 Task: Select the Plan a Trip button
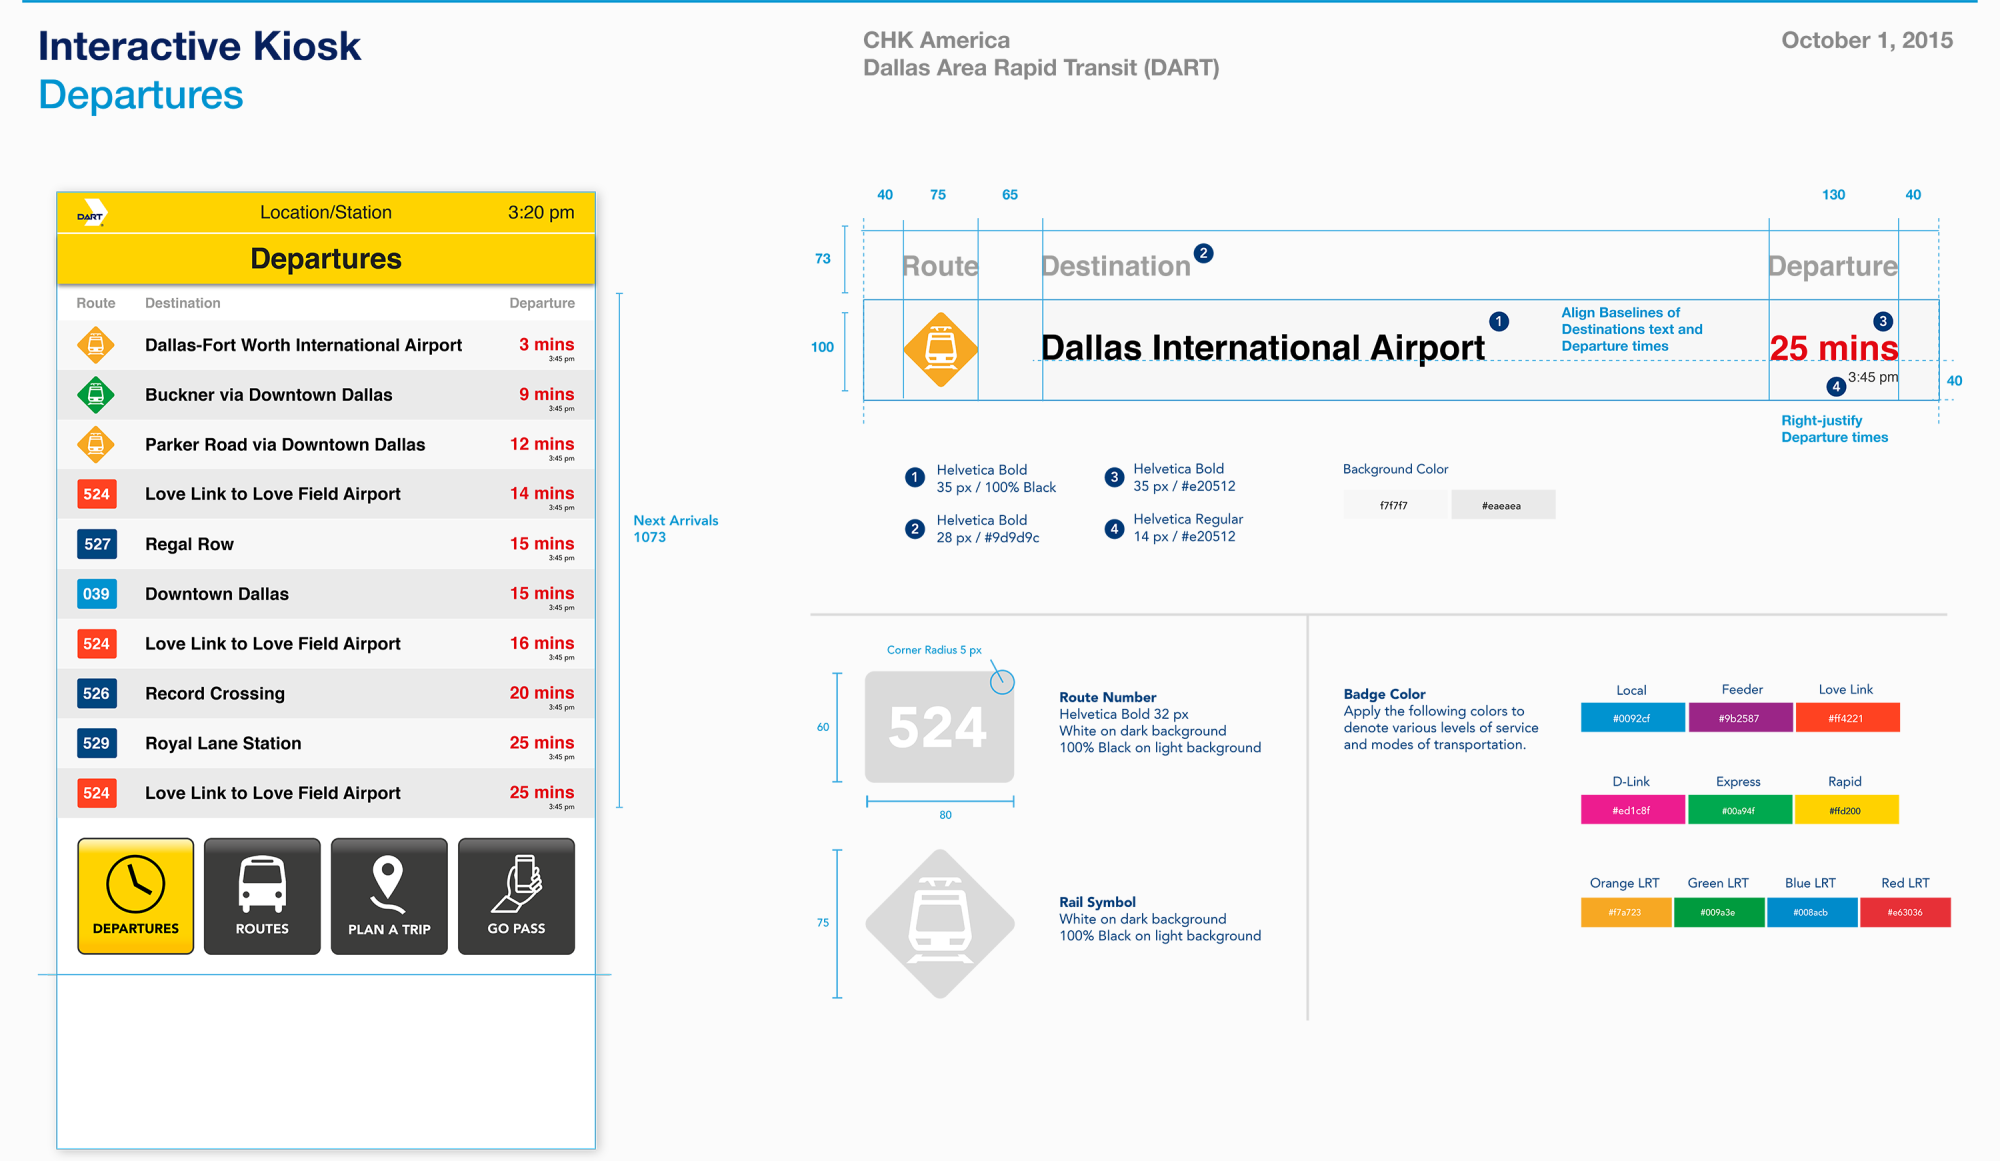[389, 896]
